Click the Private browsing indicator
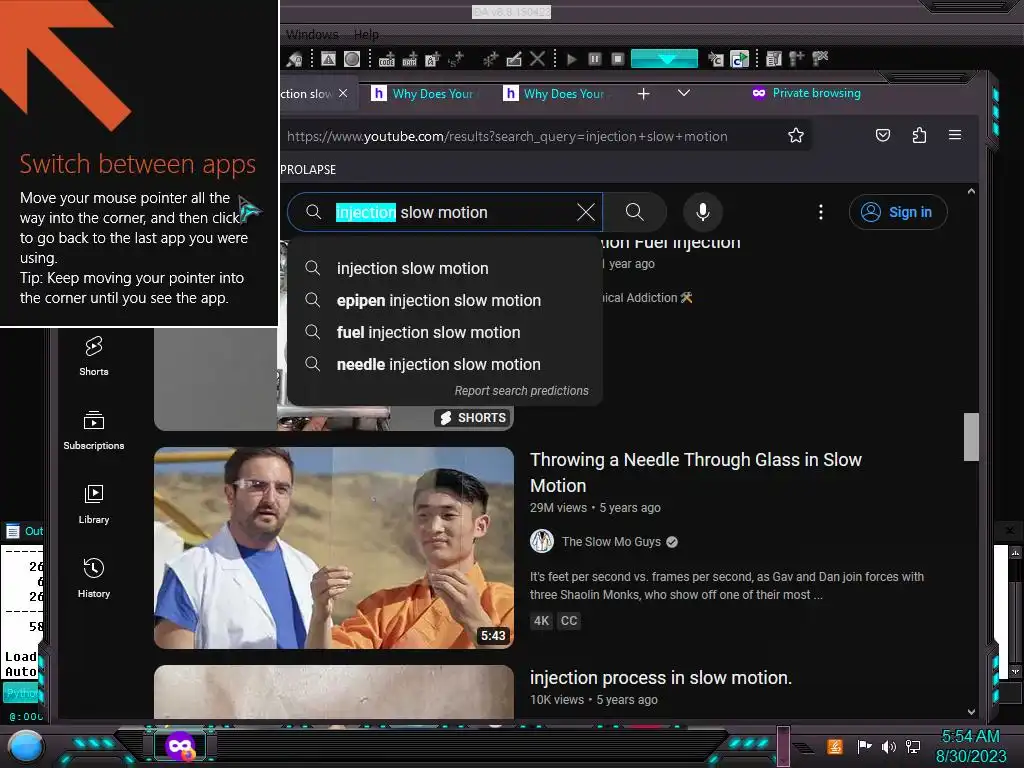1024x768 pixels. tap(806, 93)
